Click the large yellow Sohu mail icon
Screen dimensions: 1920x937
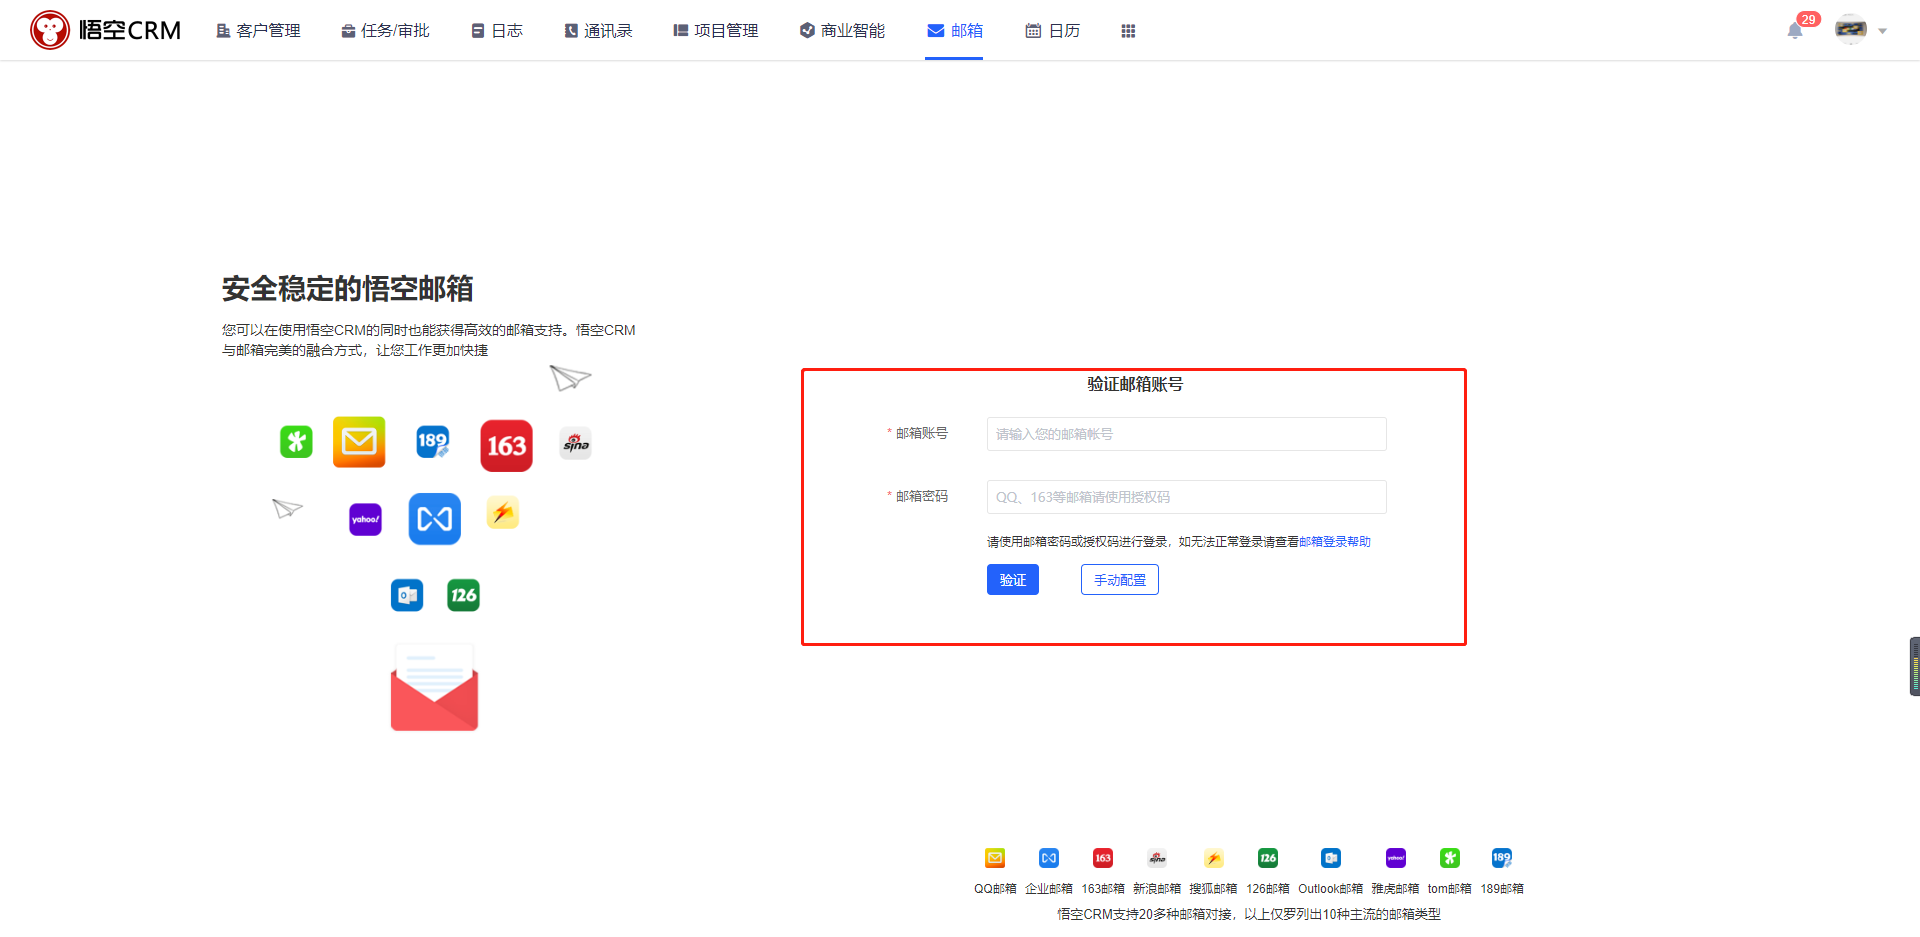[x=502, y=513]
